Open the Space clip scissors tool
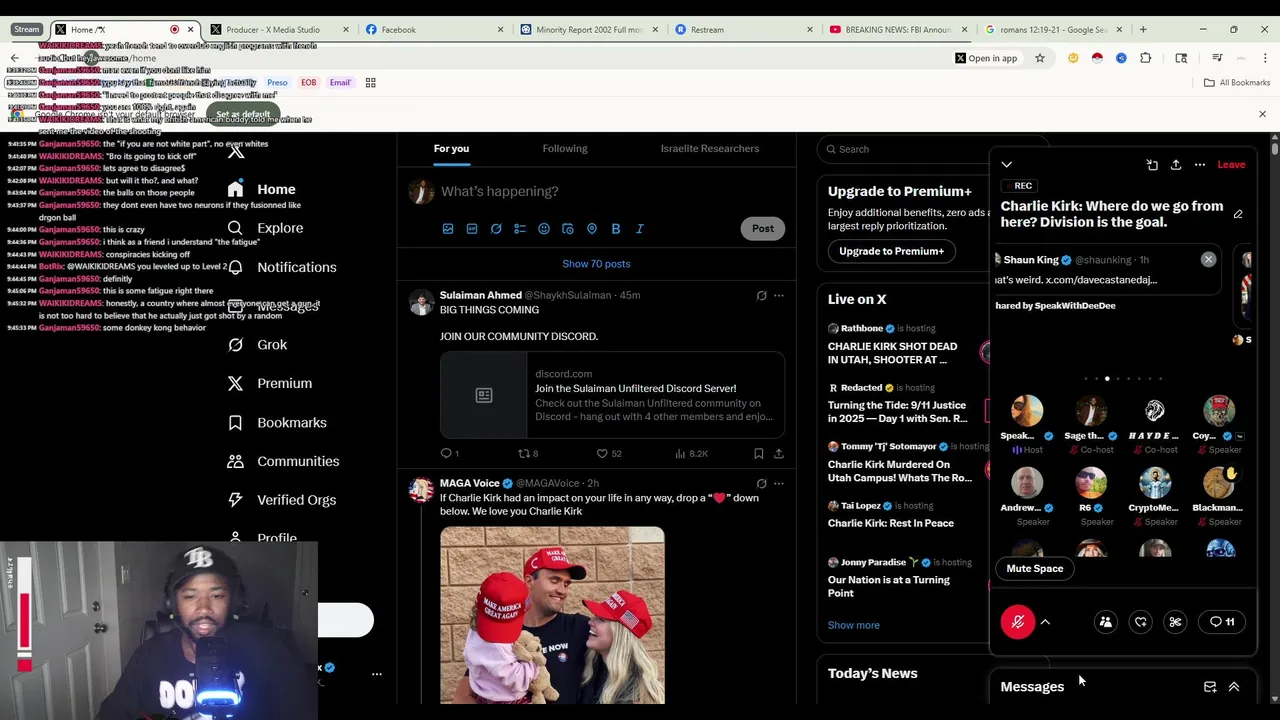The width and height of the screenshot is (1280, 720). click(x=1176, y=622)
